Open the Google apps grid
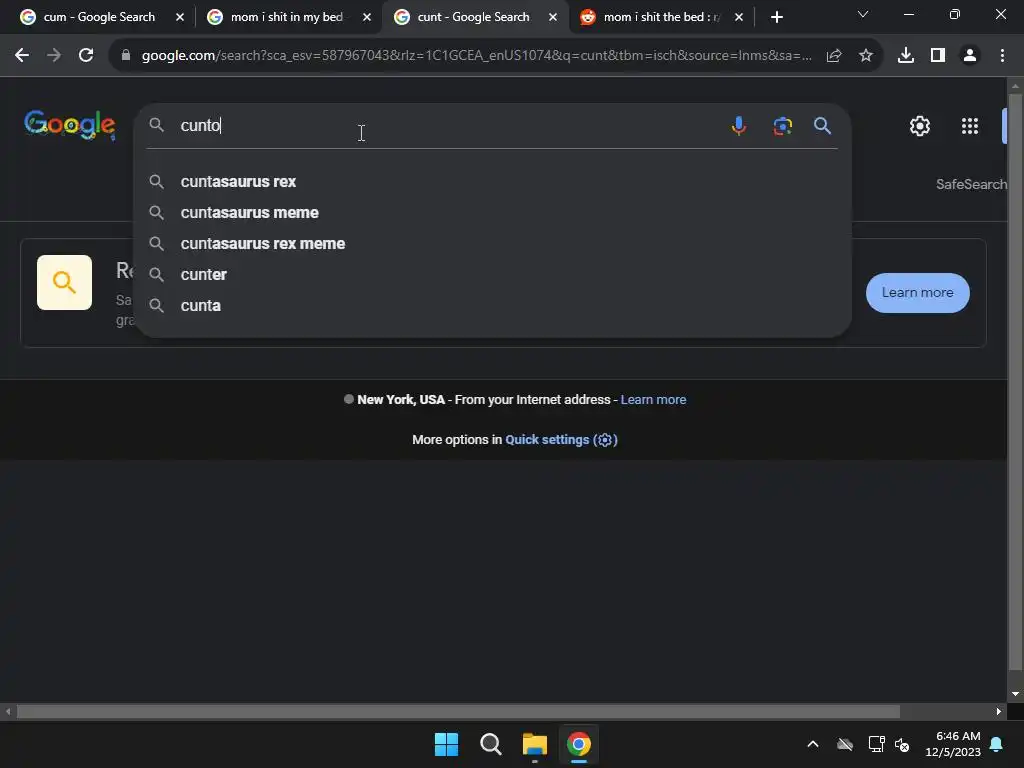 970,125
